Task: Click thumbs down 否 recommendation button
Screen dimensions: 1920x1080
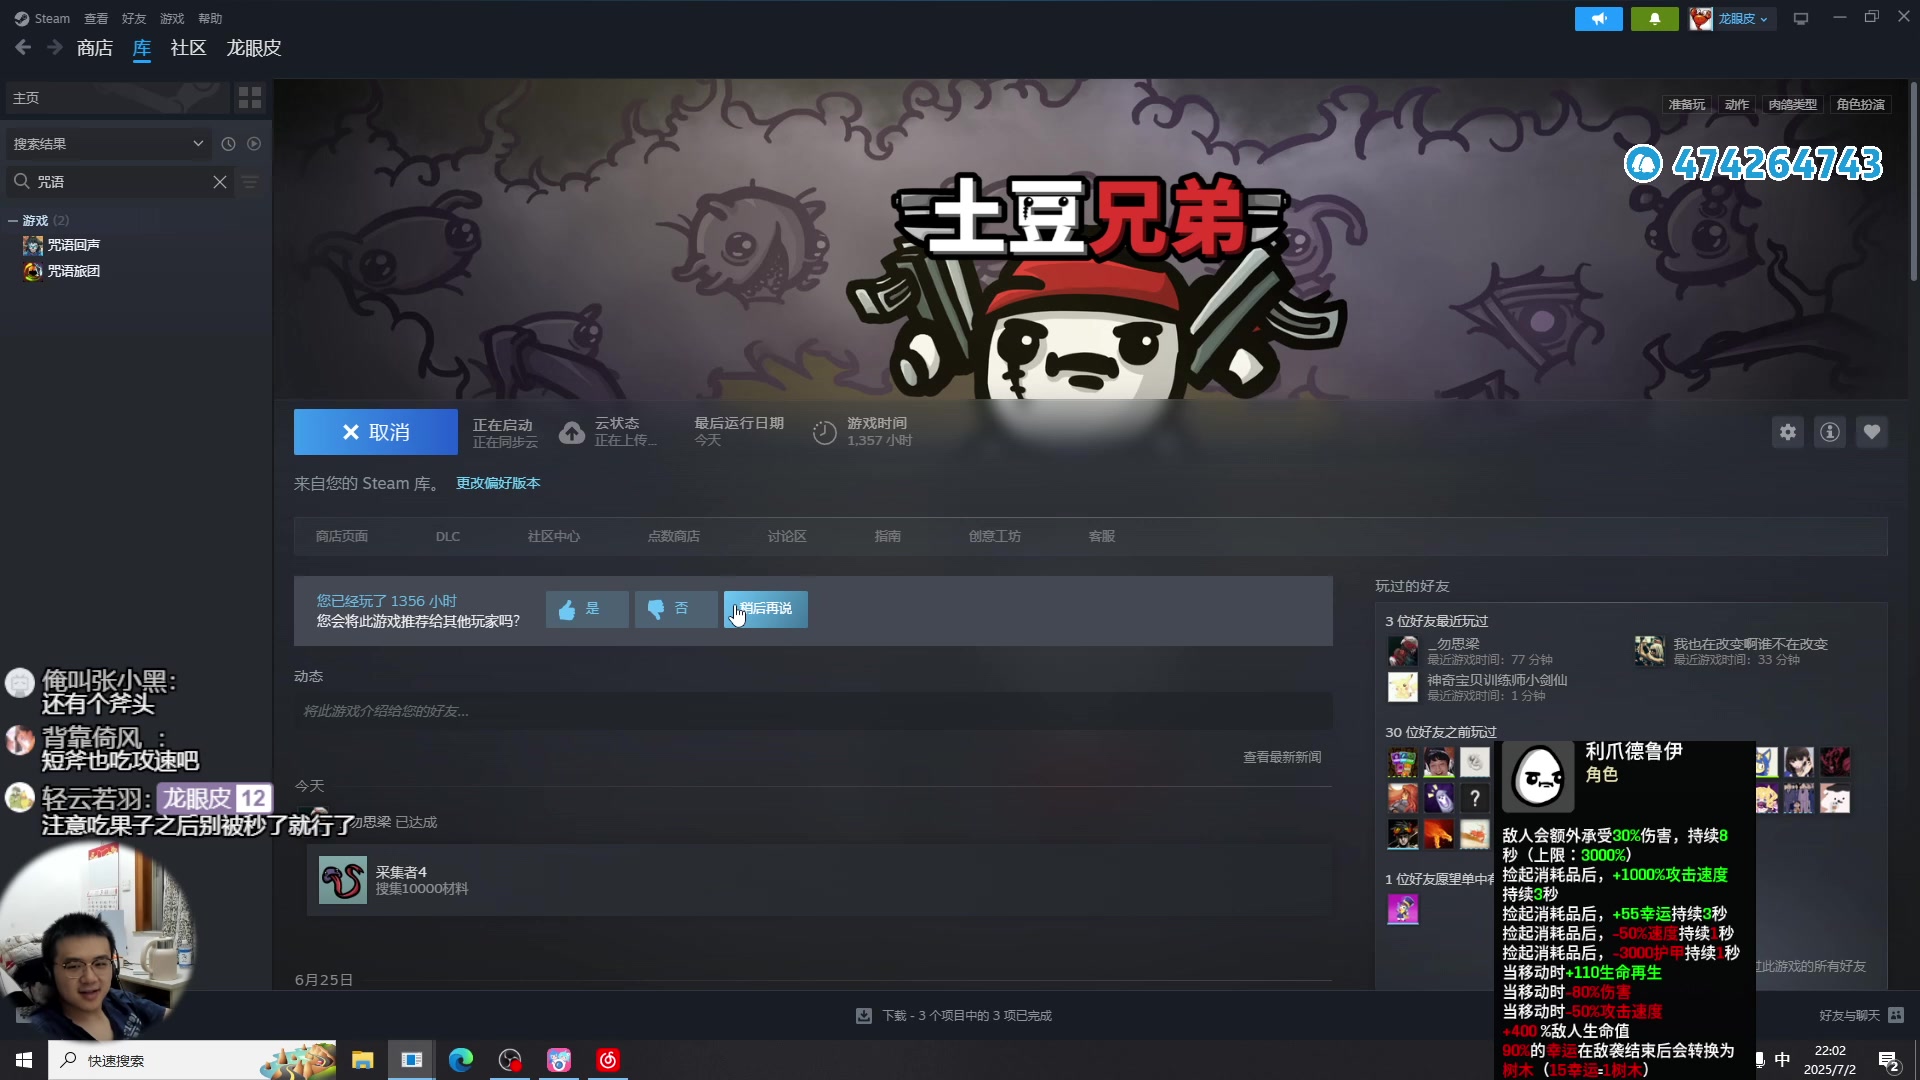Action: tap(676, 609)
